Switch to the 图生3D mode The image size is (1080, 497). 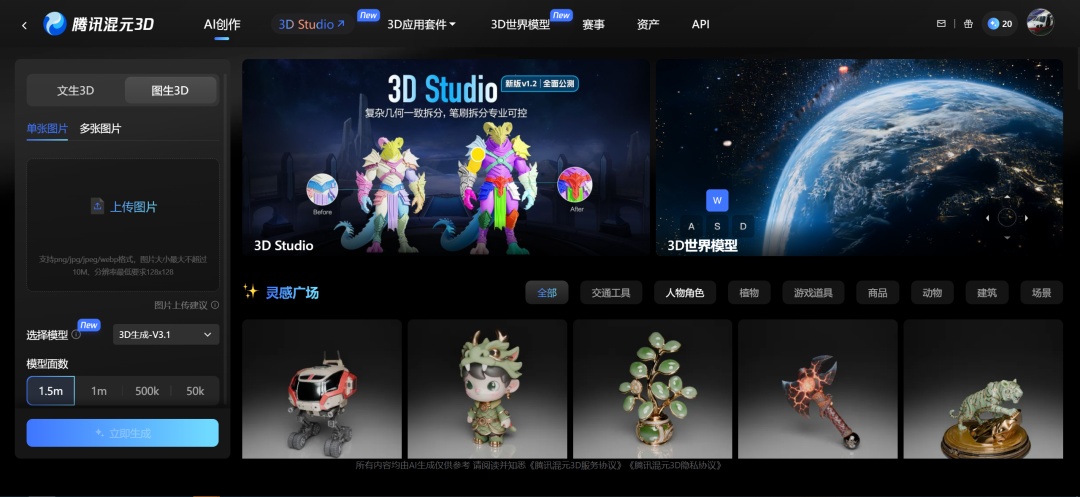point(170,90)
